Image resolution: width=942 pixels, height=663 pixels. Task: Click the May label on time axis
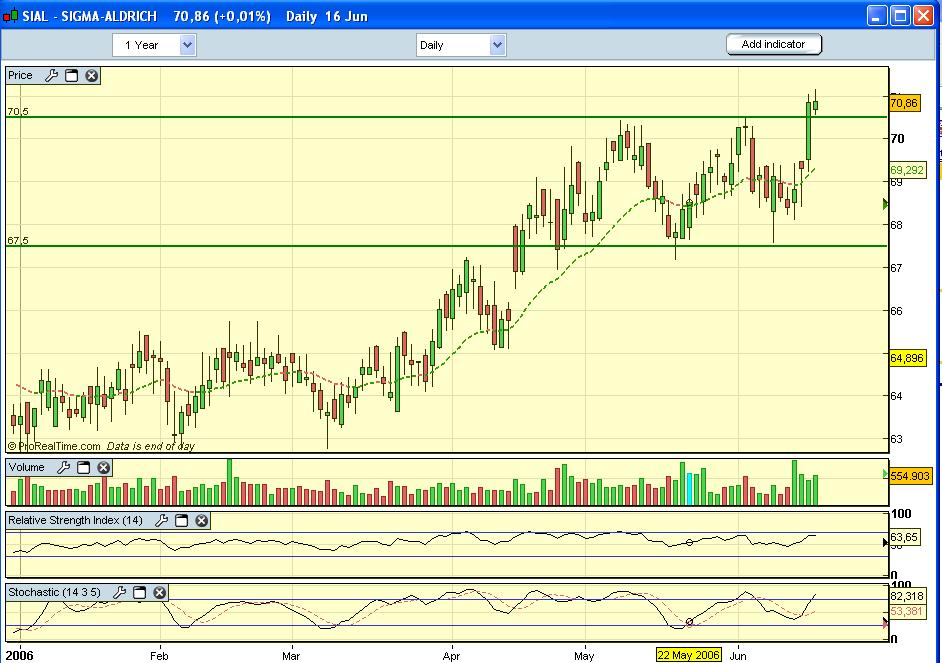tap(584, 656)
